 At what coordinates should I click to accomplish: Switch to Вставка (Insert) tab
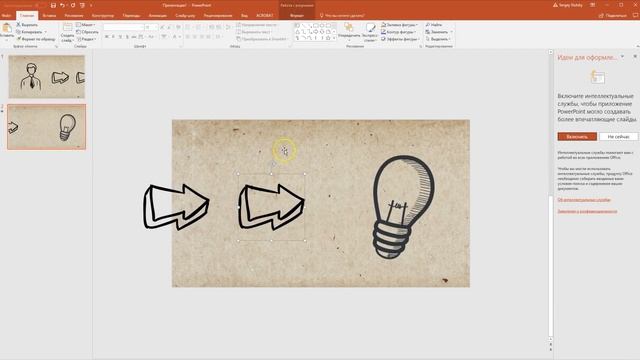[49, 16]
